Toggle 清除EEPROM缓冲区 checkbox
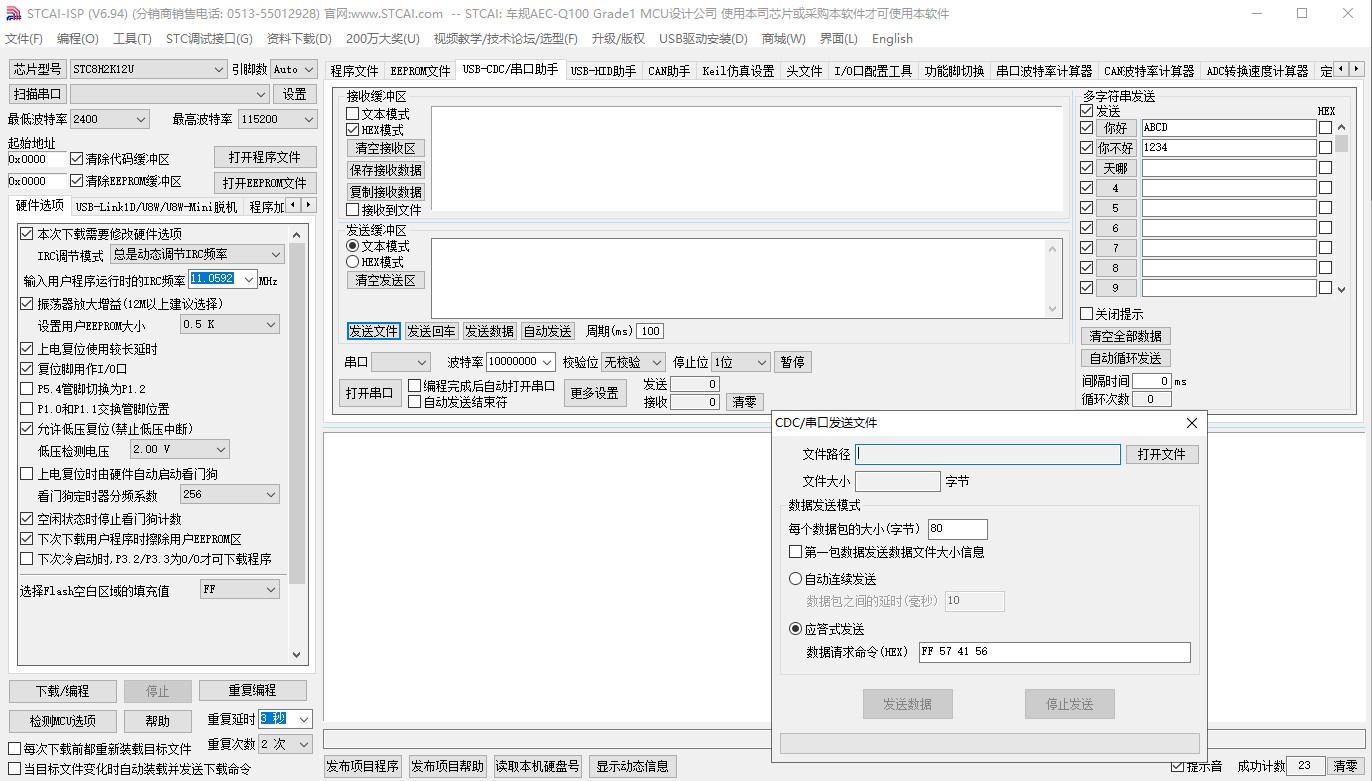1372x781 pixels. tap(76, 181)
